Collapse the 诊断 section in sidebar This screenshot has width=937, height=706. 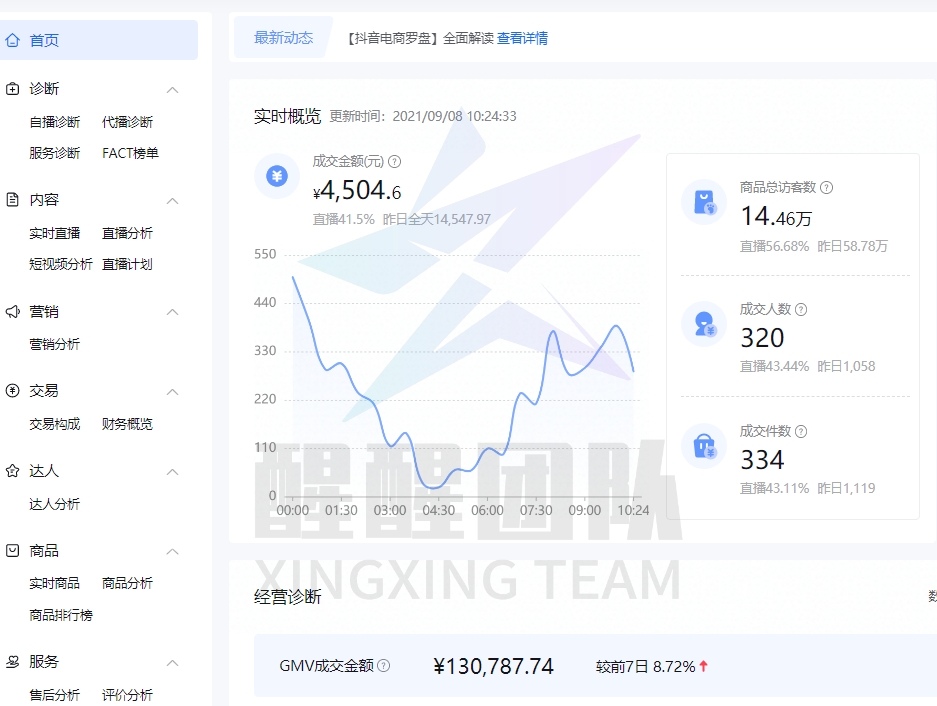coord(172,89)
